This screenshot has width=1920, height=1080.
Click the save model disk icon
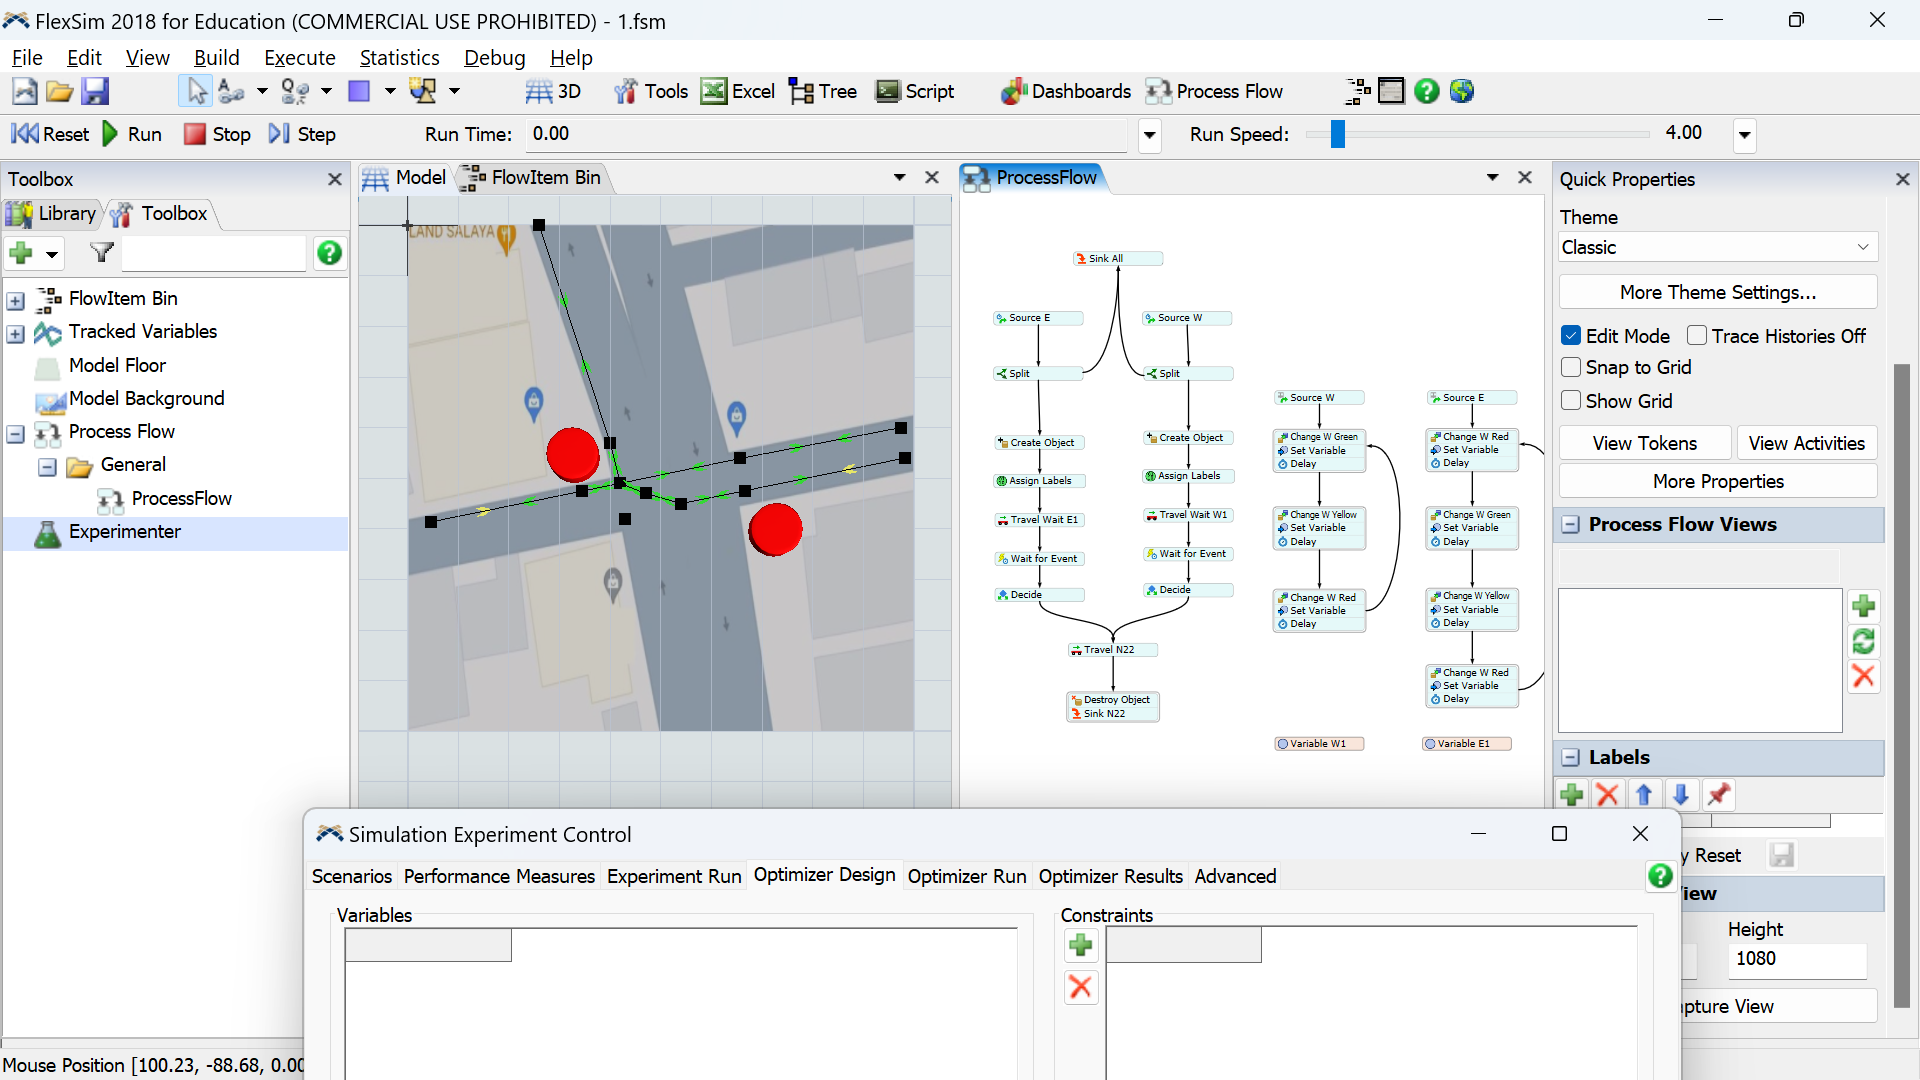click(95, 92)
